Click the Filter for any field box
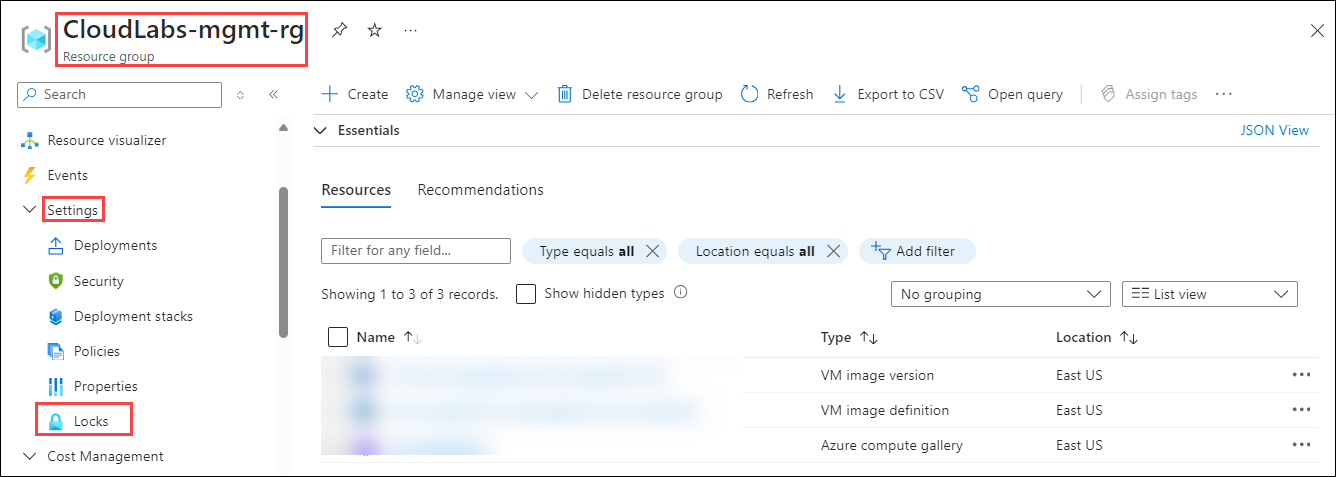This screenshot has height=477, width=1336. (416, 251)
